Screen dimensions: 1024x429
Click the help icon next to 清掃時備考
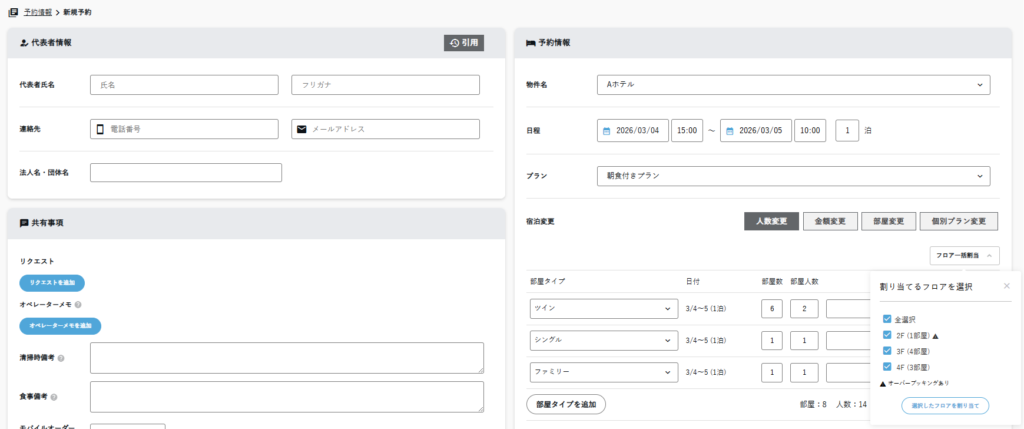point(61,357)
